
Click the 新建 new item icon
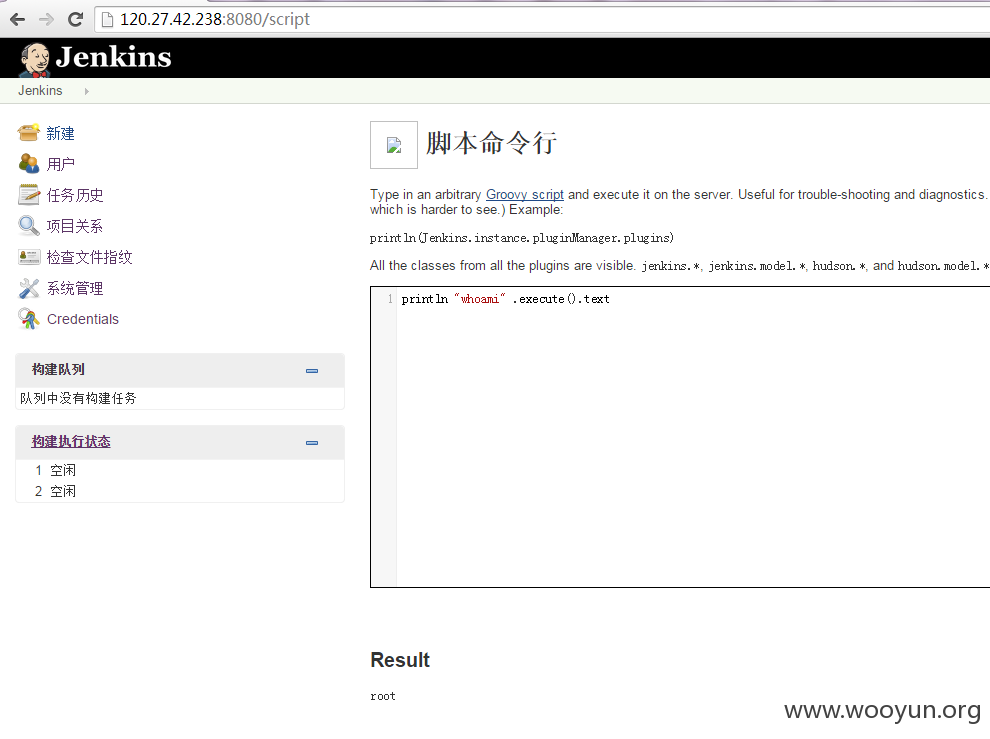[28, 133]
